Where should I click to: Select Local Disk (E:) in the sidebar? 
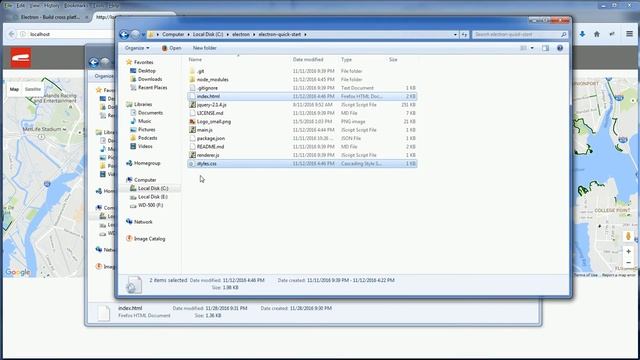[153, 197]
